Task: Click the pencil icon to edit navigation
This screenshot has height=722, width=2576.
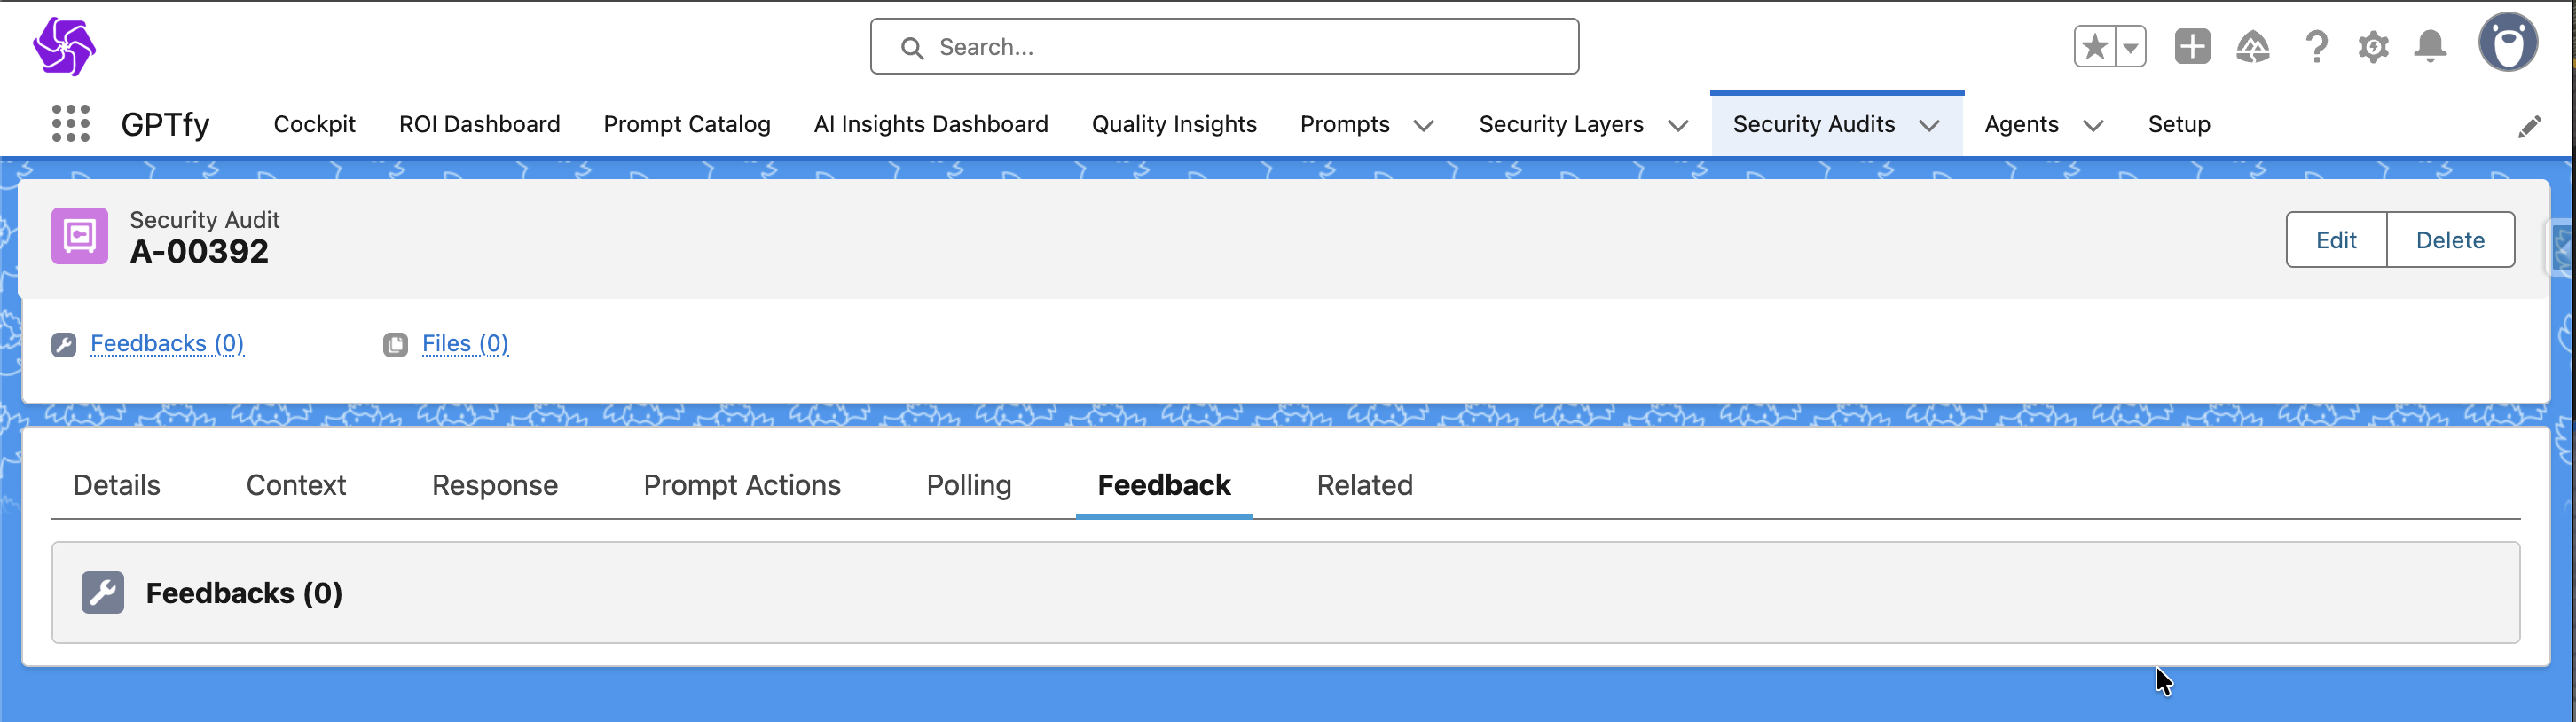Action: [x=2529, y=127]
